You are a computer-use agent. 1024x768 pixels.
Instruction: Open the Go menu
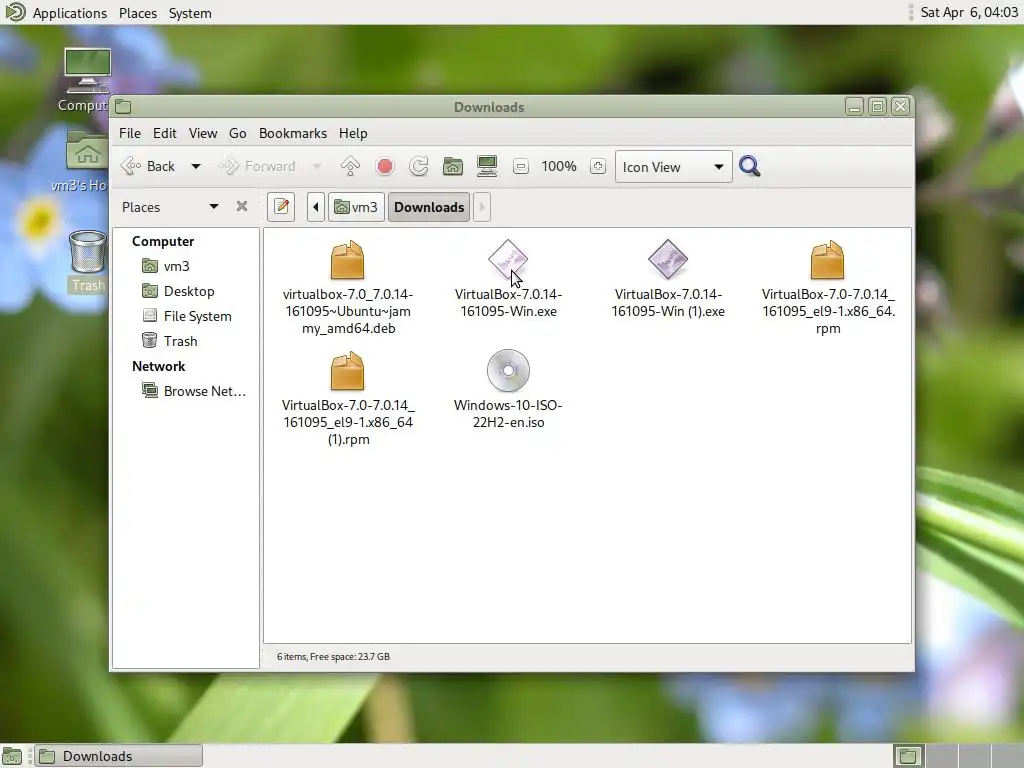pos(238,133)
